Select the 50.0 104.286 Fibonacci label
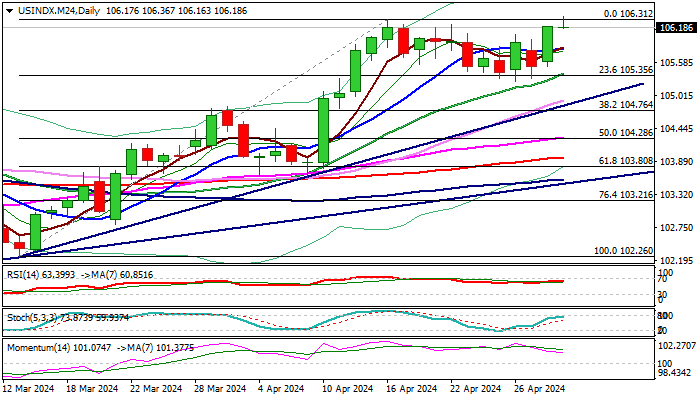The image size is (700, 400). click(x=625, y=132)
